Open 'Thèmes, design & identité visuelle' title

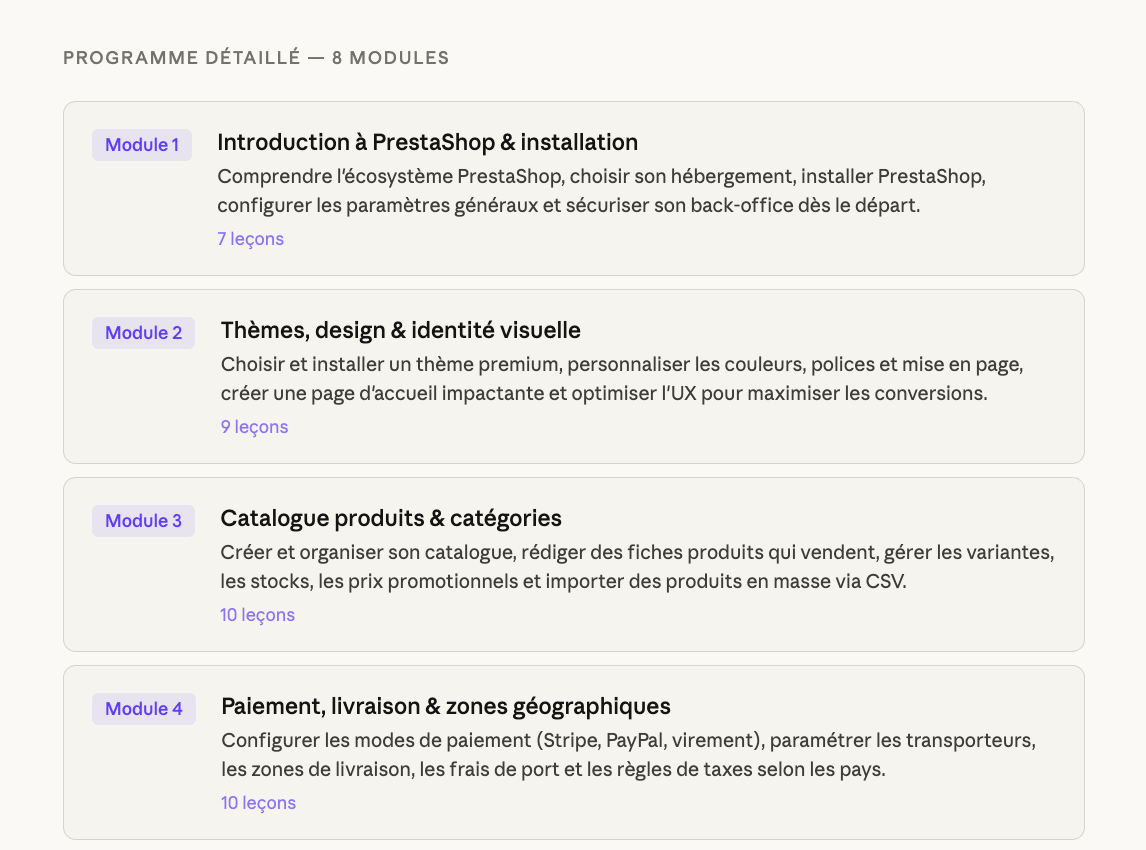pos(400,330)
